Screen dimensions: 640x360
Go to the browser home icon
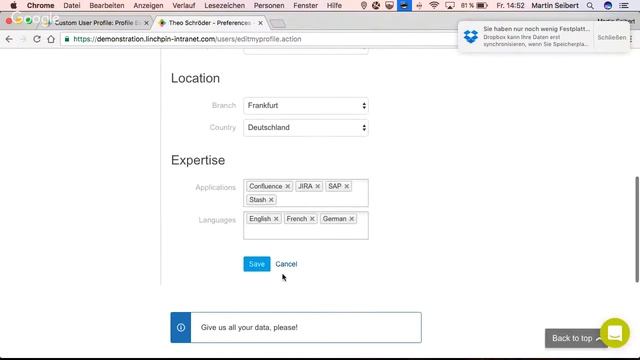51,39
